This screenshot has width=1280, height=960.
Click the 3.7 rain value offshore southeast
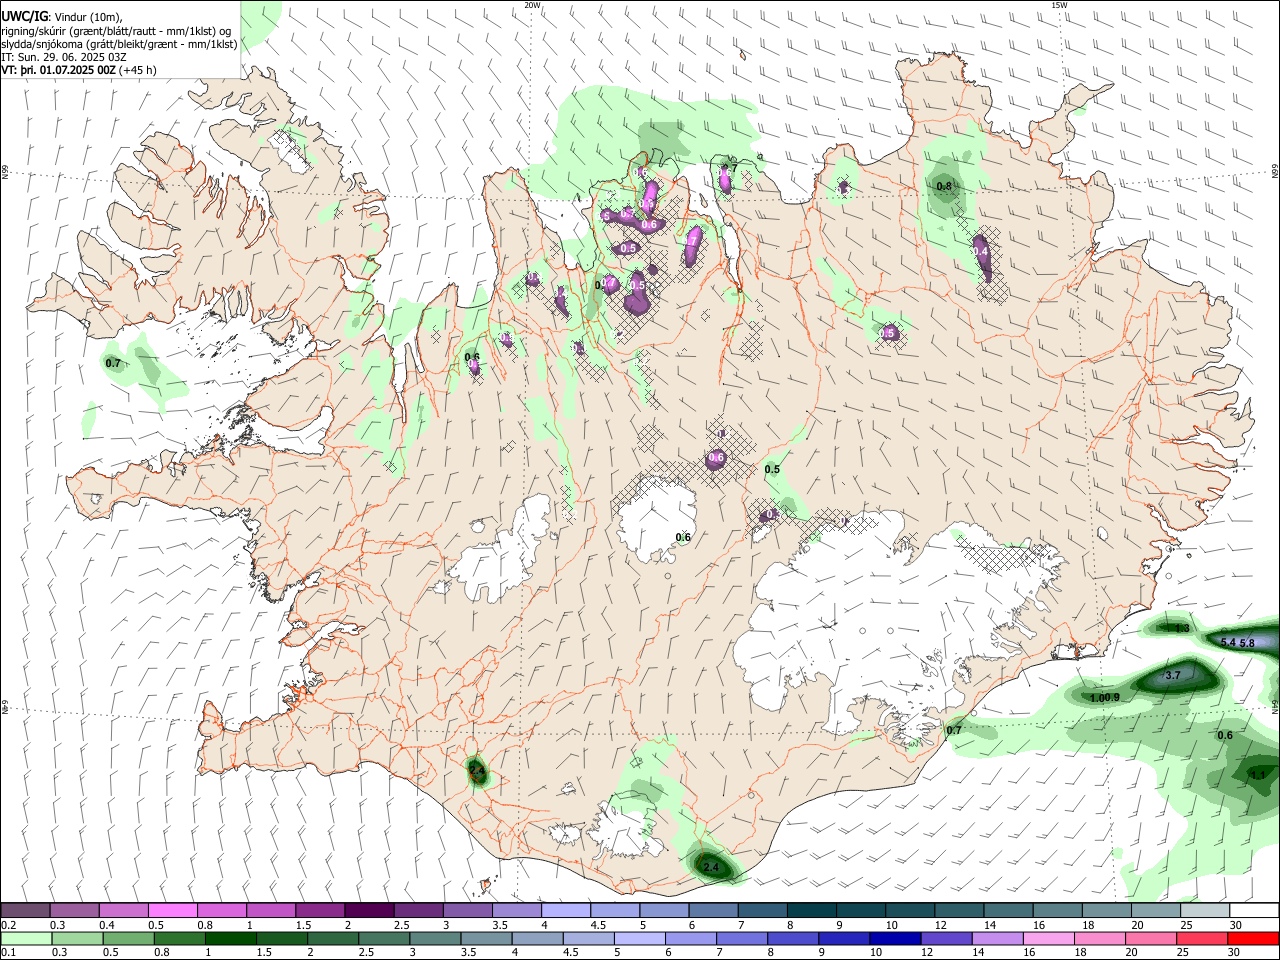pyautogui.click(x=1173, y=676)
